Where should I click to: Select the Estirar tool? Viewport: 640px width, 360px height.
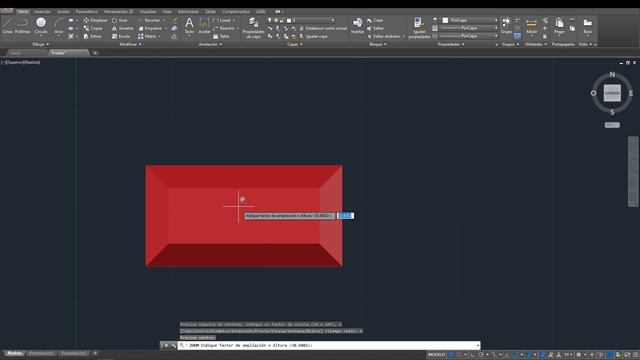click(93, 36)
